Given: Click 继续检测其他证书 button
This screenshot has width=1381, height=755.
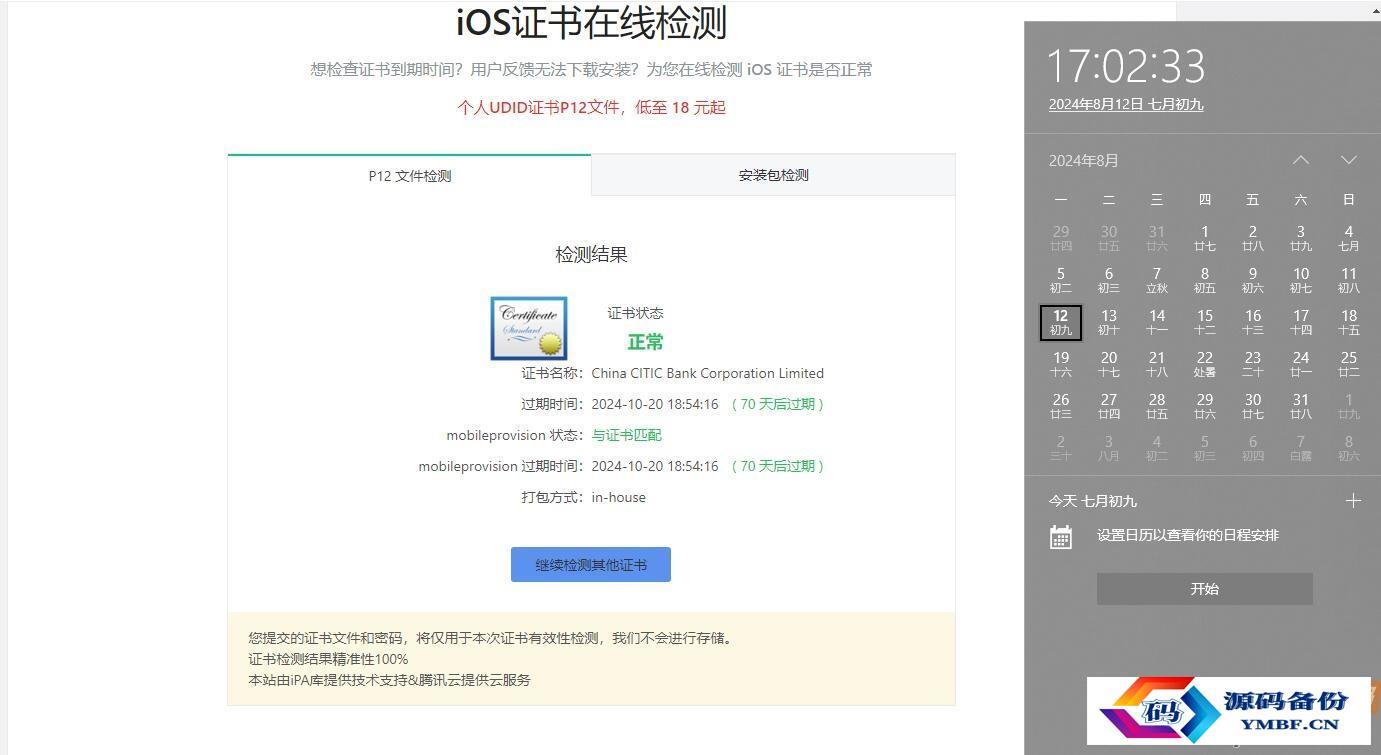Looking at the screenshot, I should tap(591, 565).
